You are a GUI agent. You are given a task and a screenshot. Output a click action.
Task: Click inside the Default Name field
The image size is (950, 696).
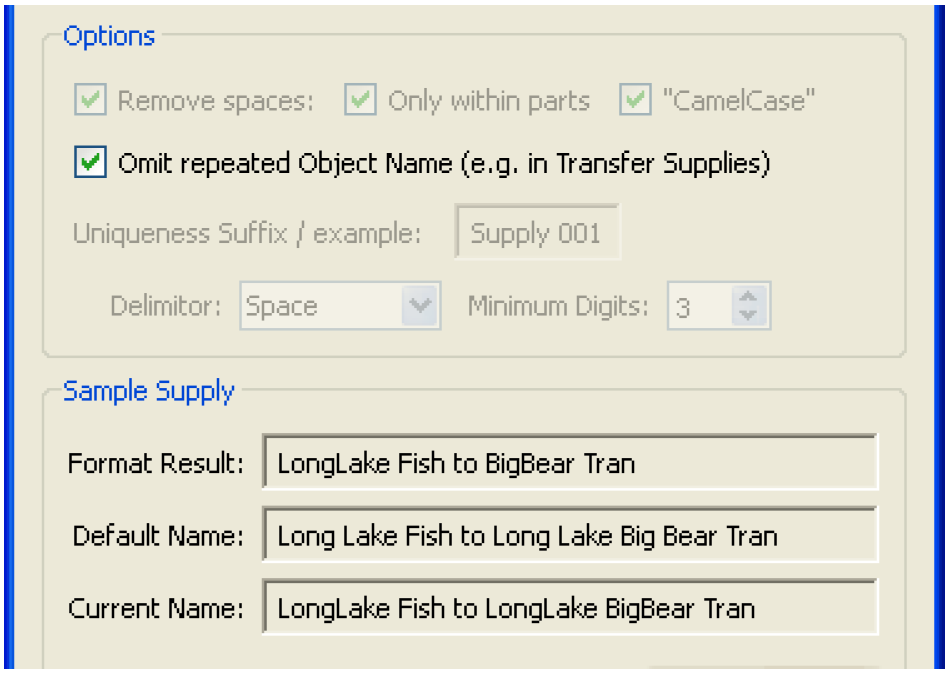(x=569, y=536)
